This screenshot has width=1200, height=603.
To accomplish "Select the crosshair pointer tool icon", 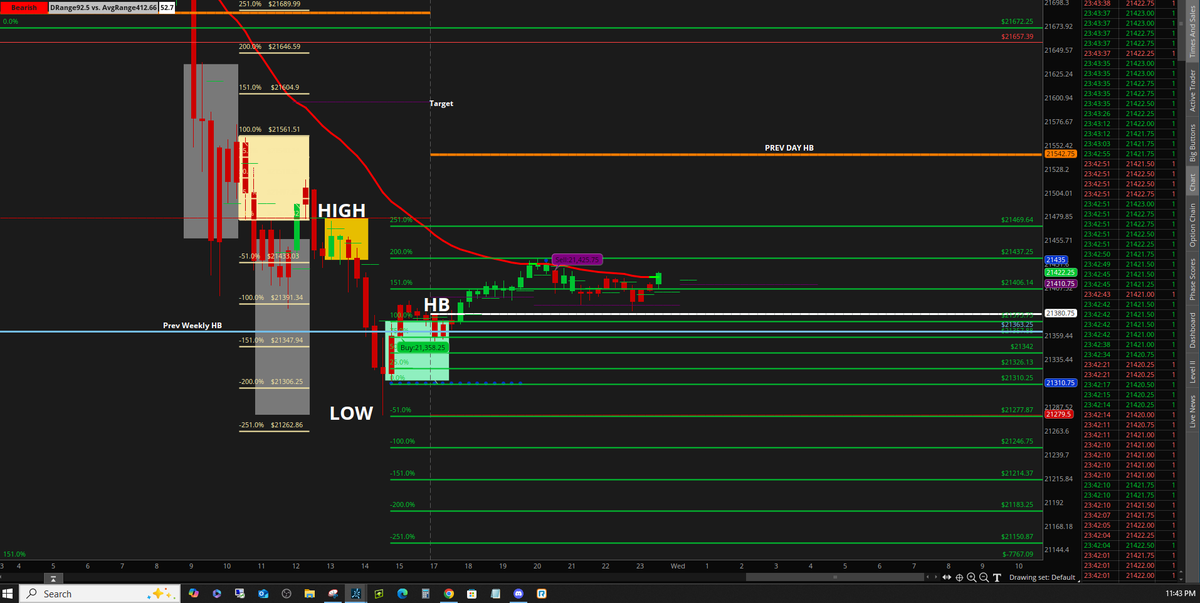I will [959, 577].
